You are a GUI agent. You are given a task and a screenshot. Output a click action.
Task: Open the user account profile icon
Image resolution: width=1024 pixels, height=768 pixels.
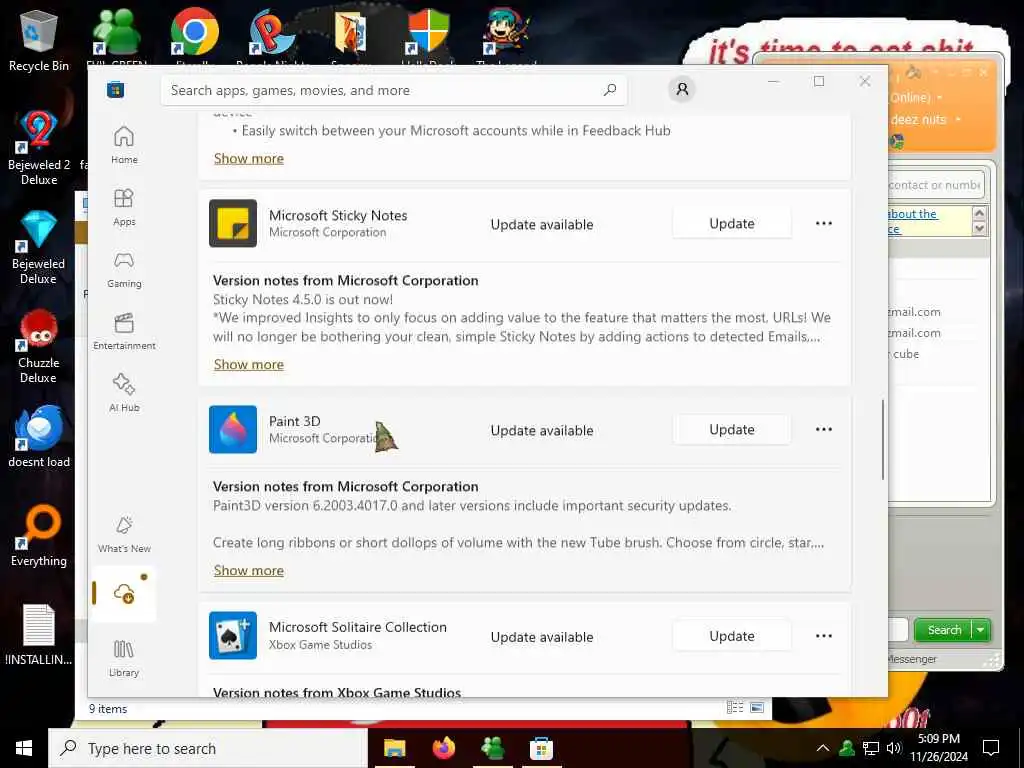pyautogui.click(x=682, y=89)
